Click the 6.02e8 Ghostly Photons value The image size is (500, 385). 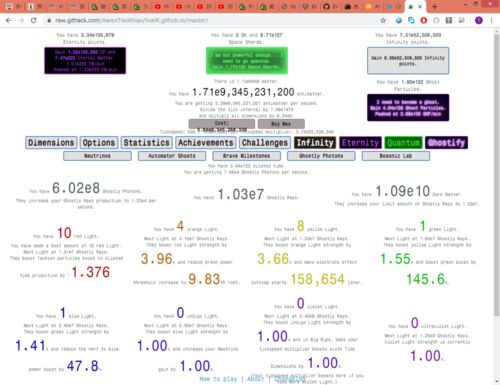(76, 188)
